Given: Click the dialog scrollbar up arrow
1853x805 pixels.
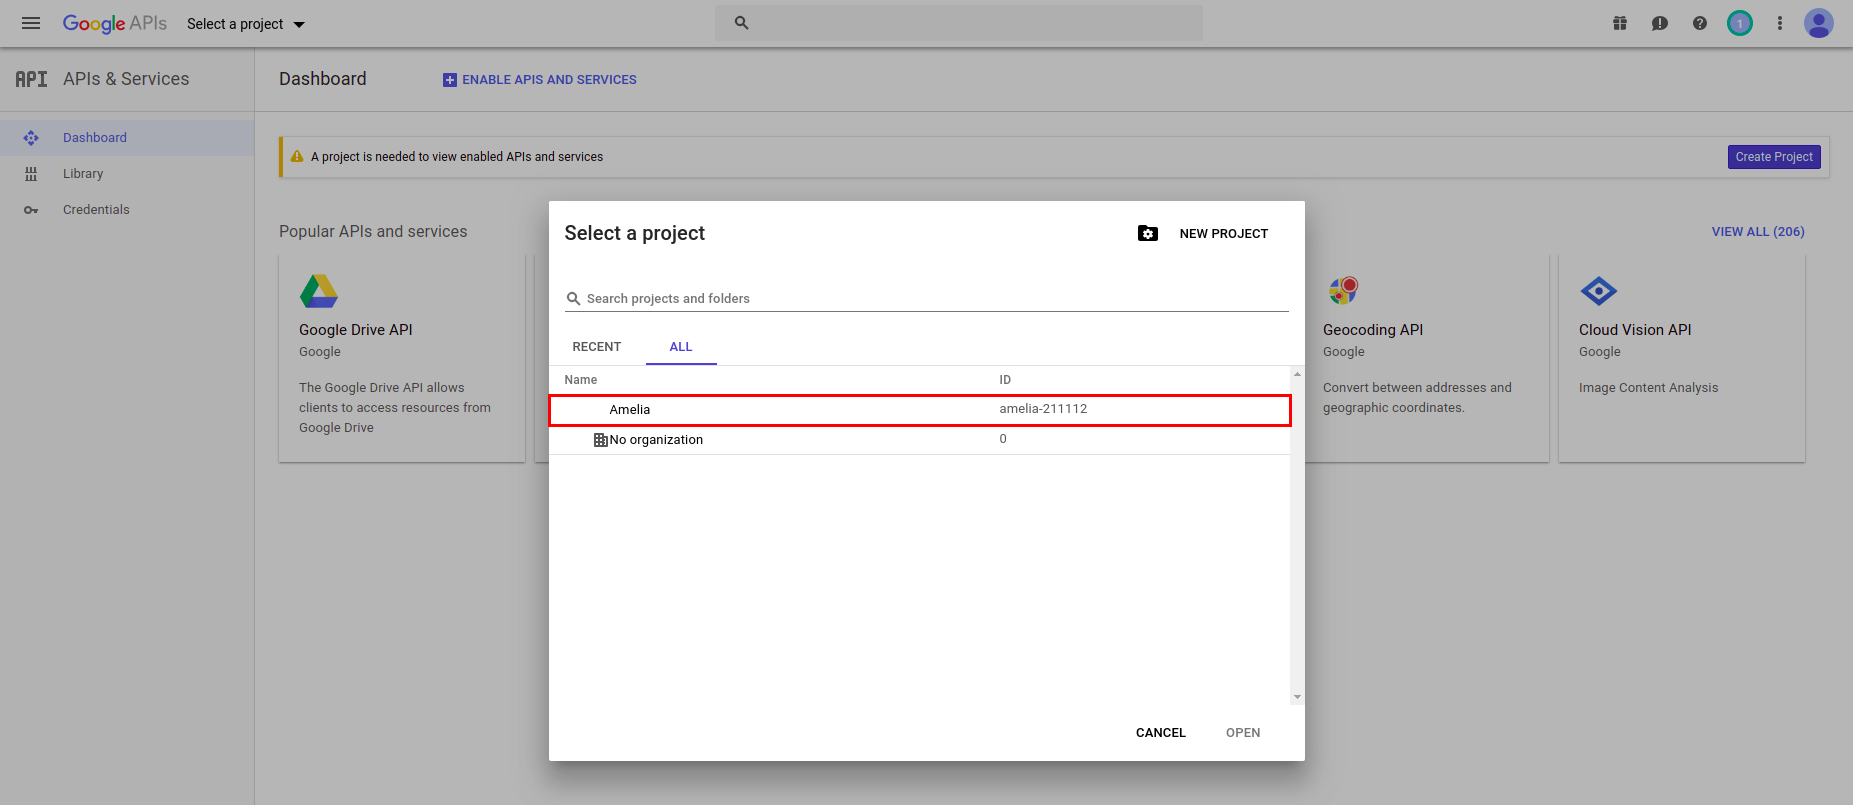Looking at the screenshot, I should pos(1297,374).
